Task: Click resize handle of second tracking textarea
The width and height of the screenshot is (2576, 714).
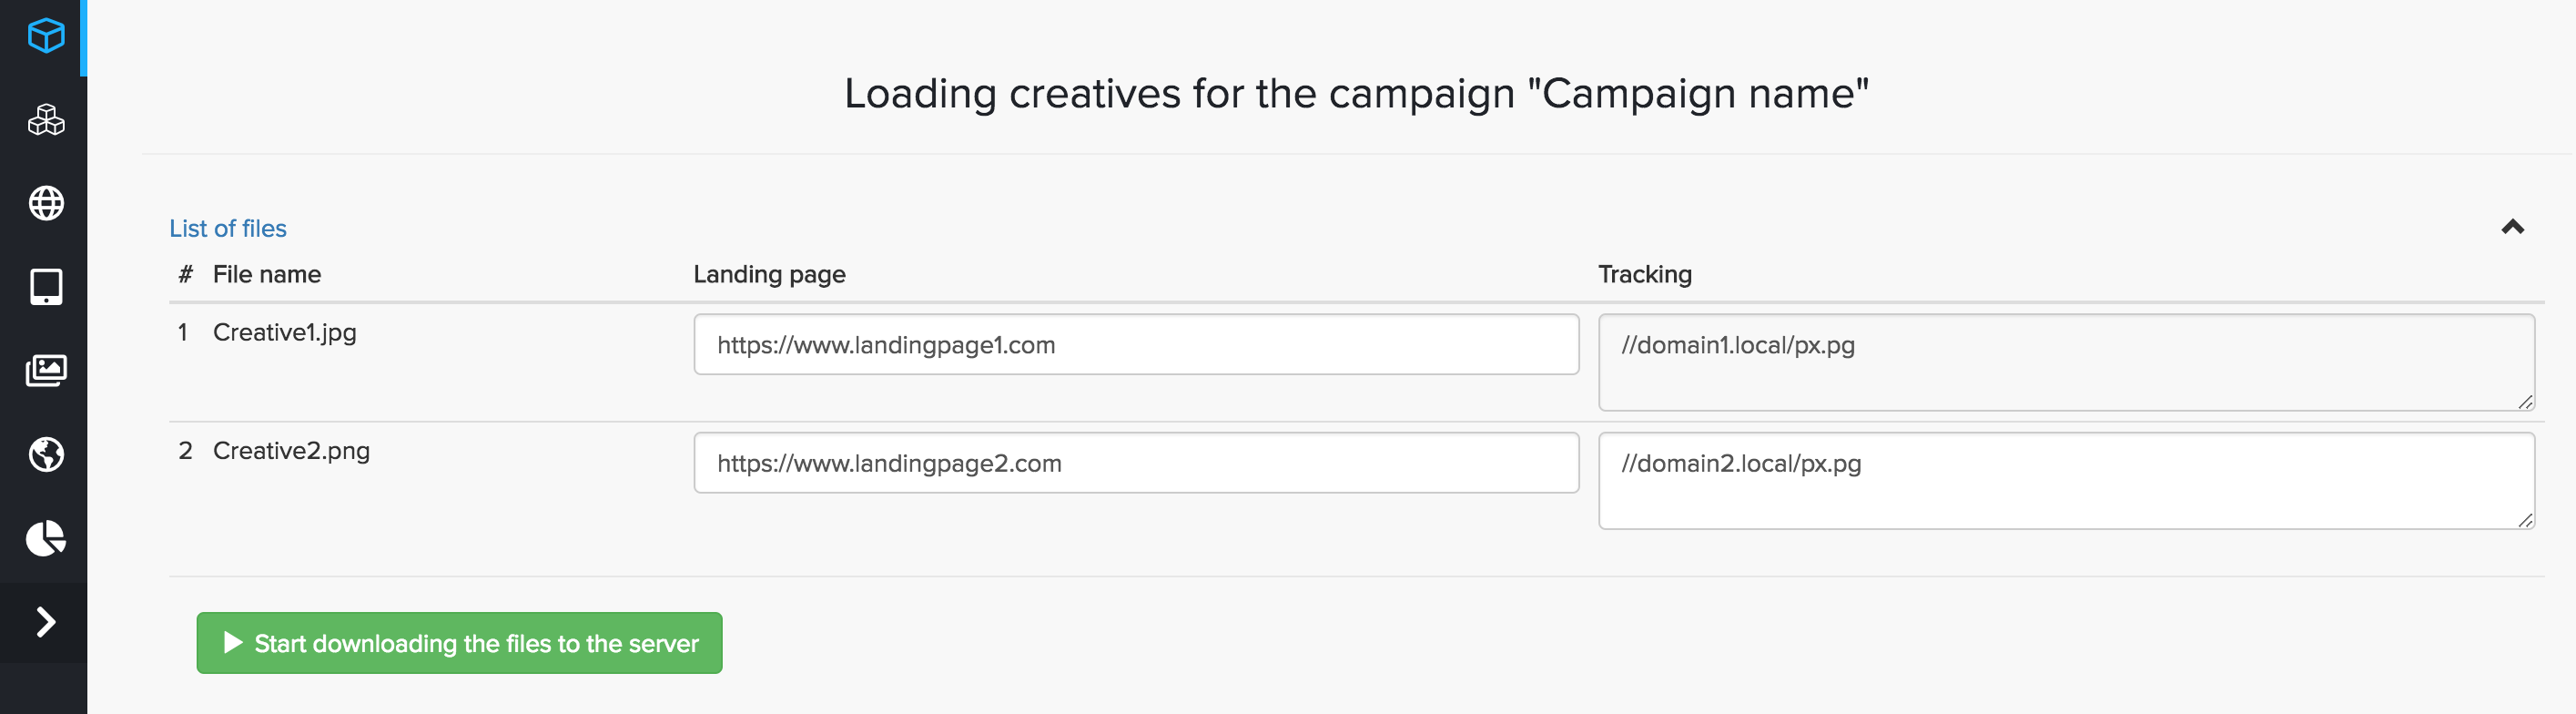Action: point(2525,520)
